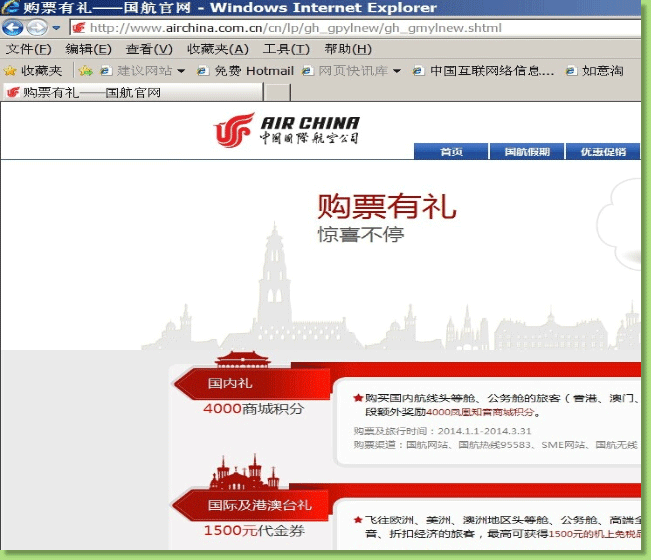Click the Forward navigation arrow
651x560 pixels.
[x=36, y=28]
